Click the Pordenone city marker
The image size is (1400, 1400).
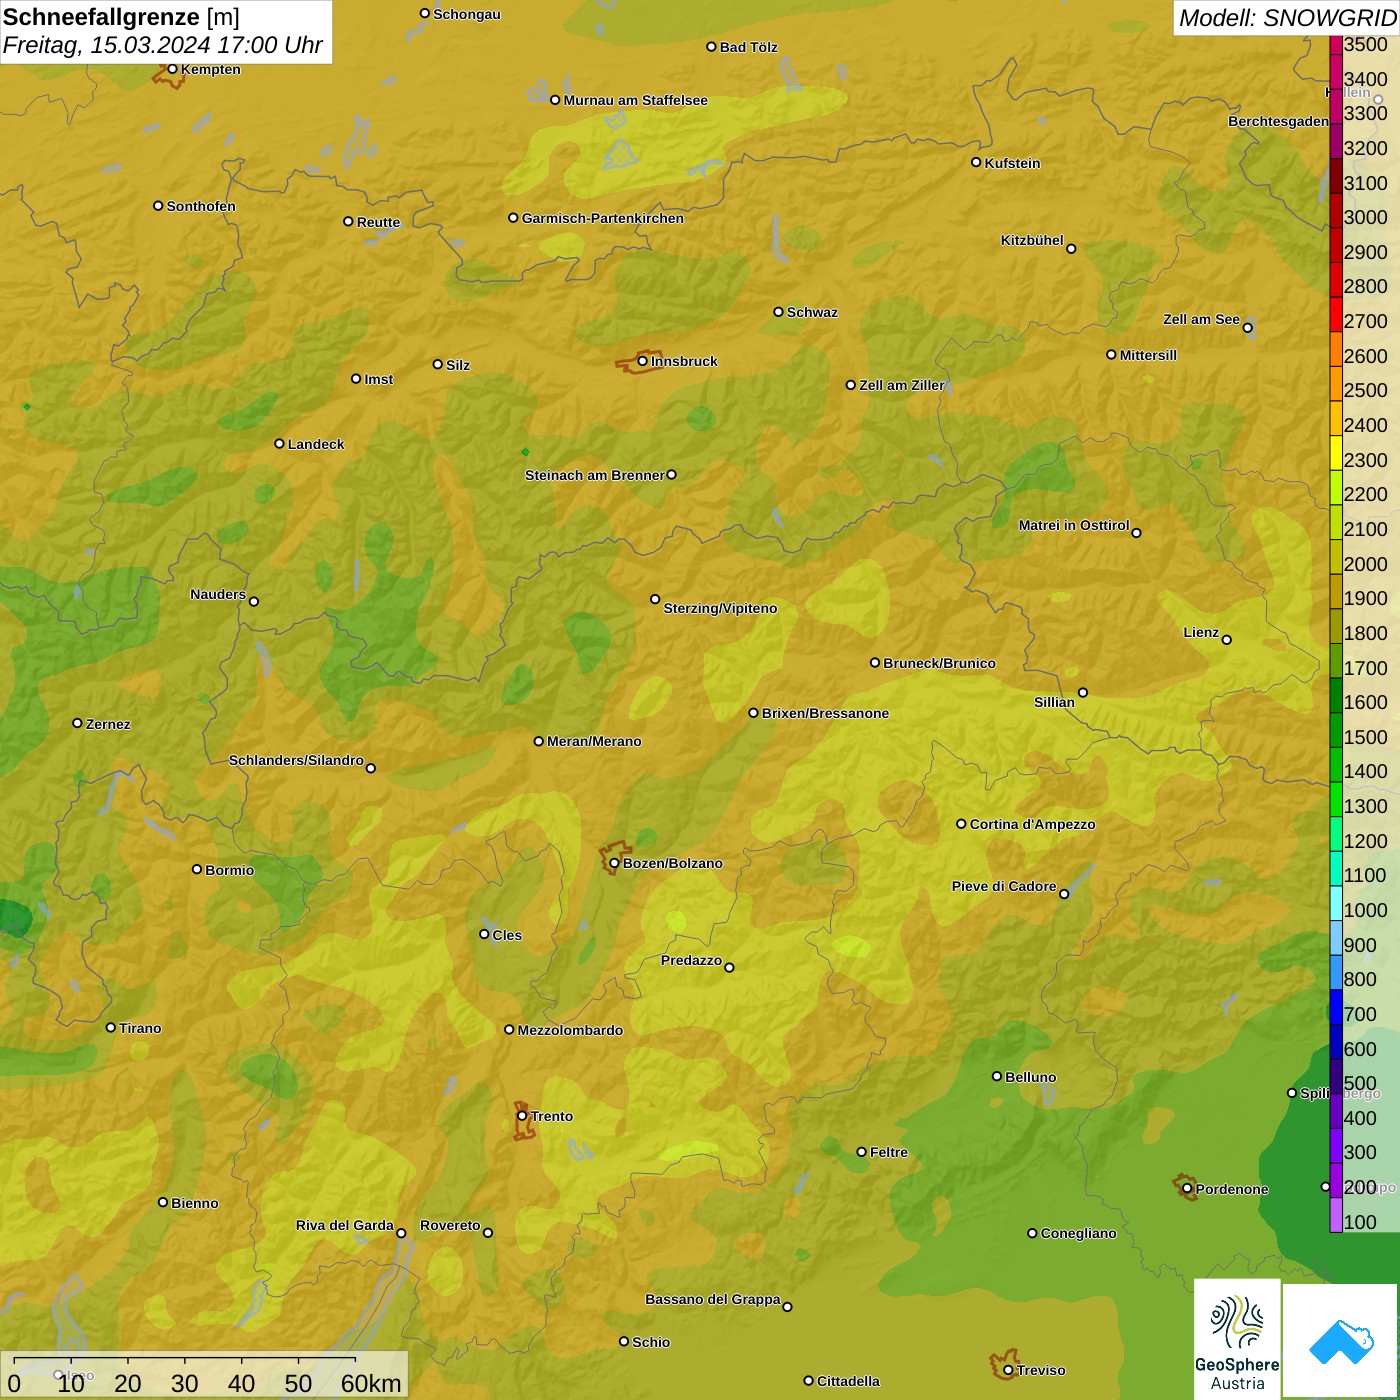1187,1189
